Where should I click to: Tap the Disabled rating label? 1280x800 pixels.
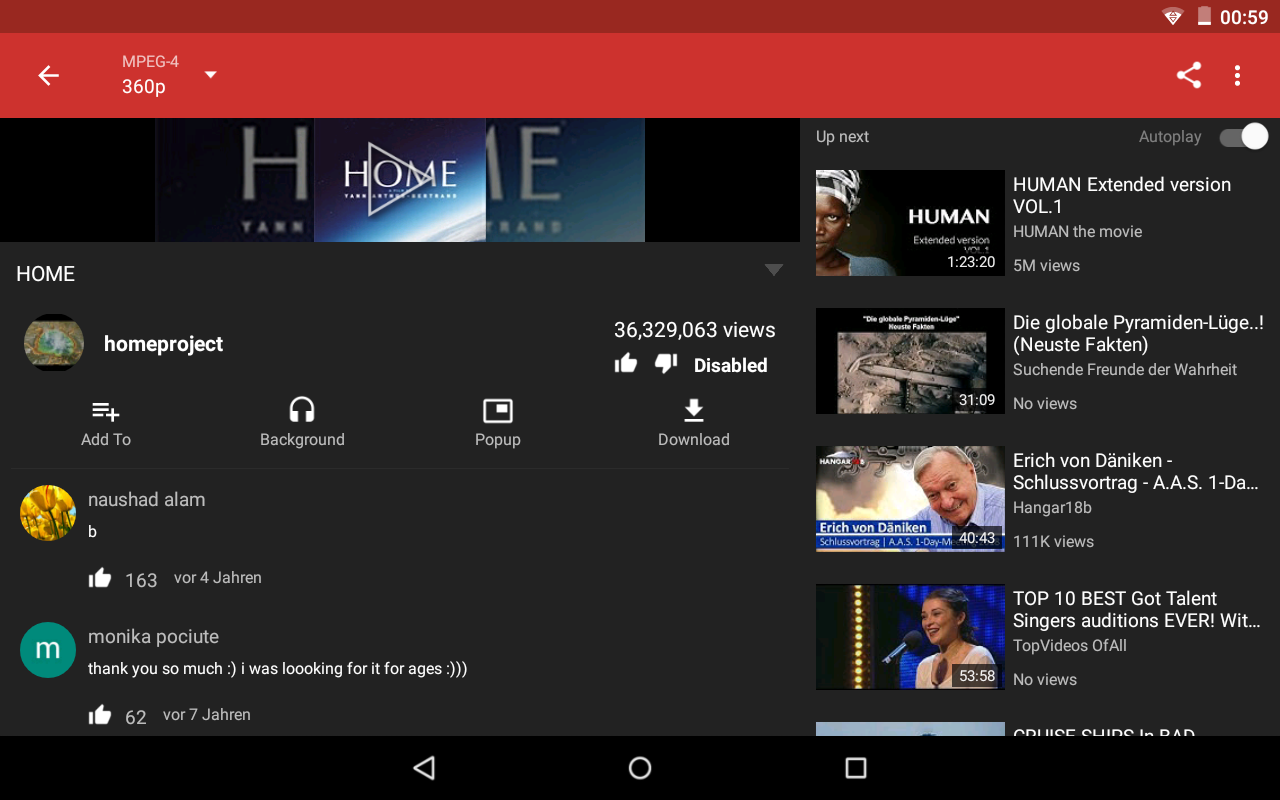(730, 365)
